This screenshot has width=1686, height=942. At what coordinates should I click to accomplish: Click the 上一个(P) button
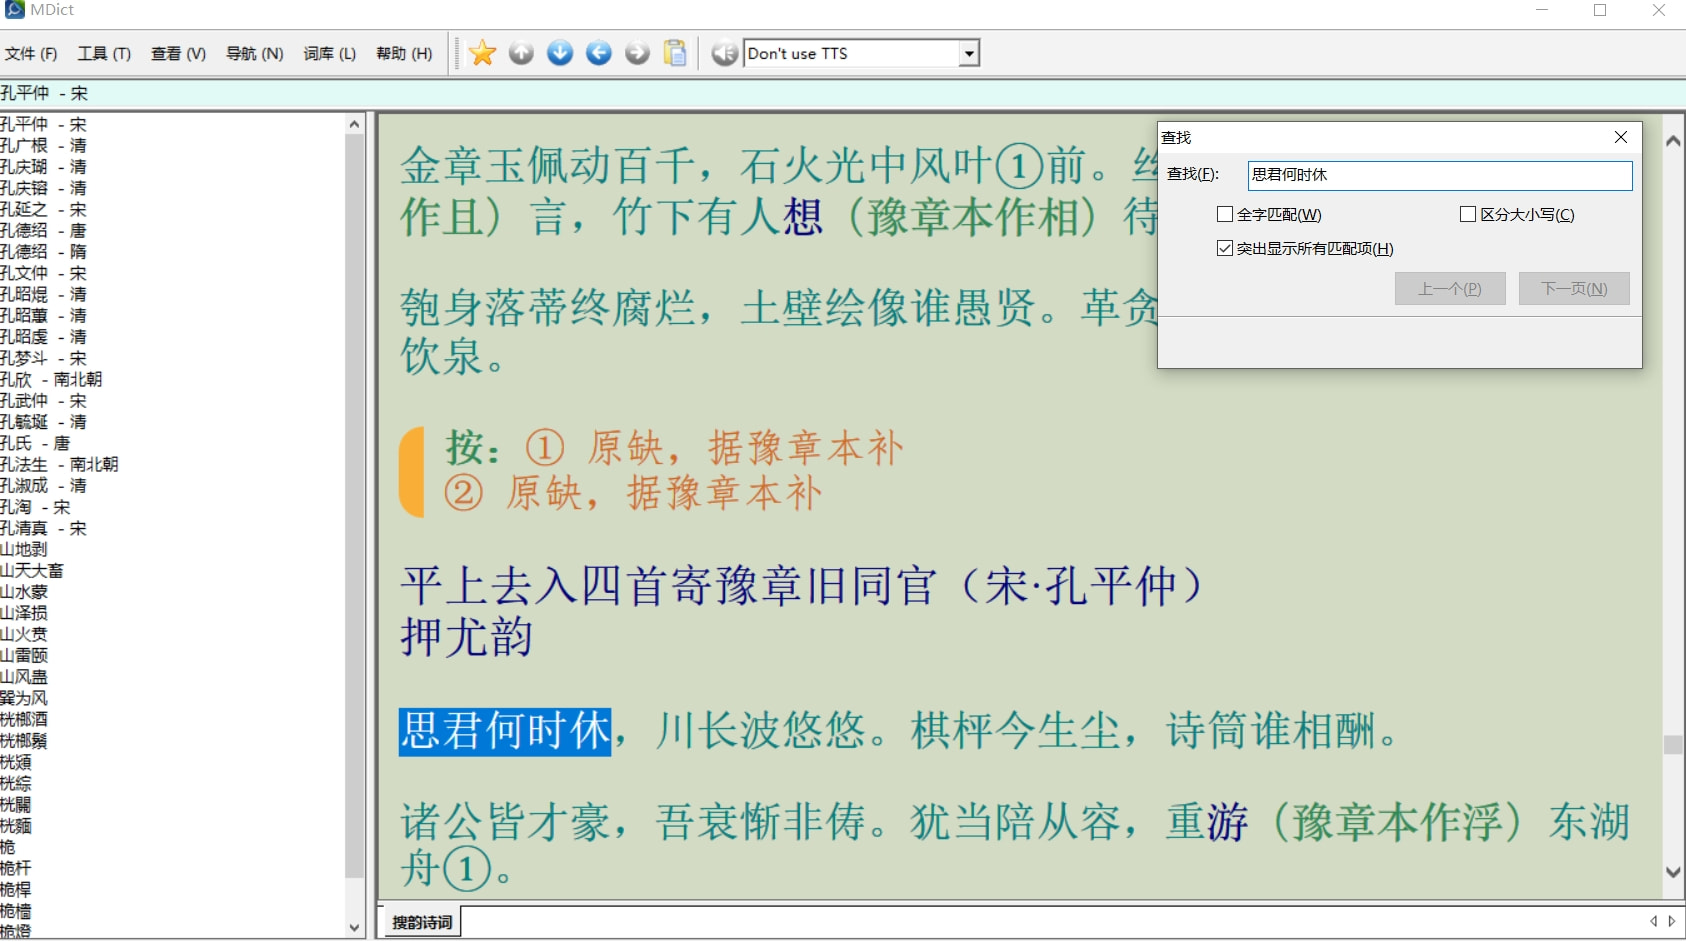[x=1449, y=289]
